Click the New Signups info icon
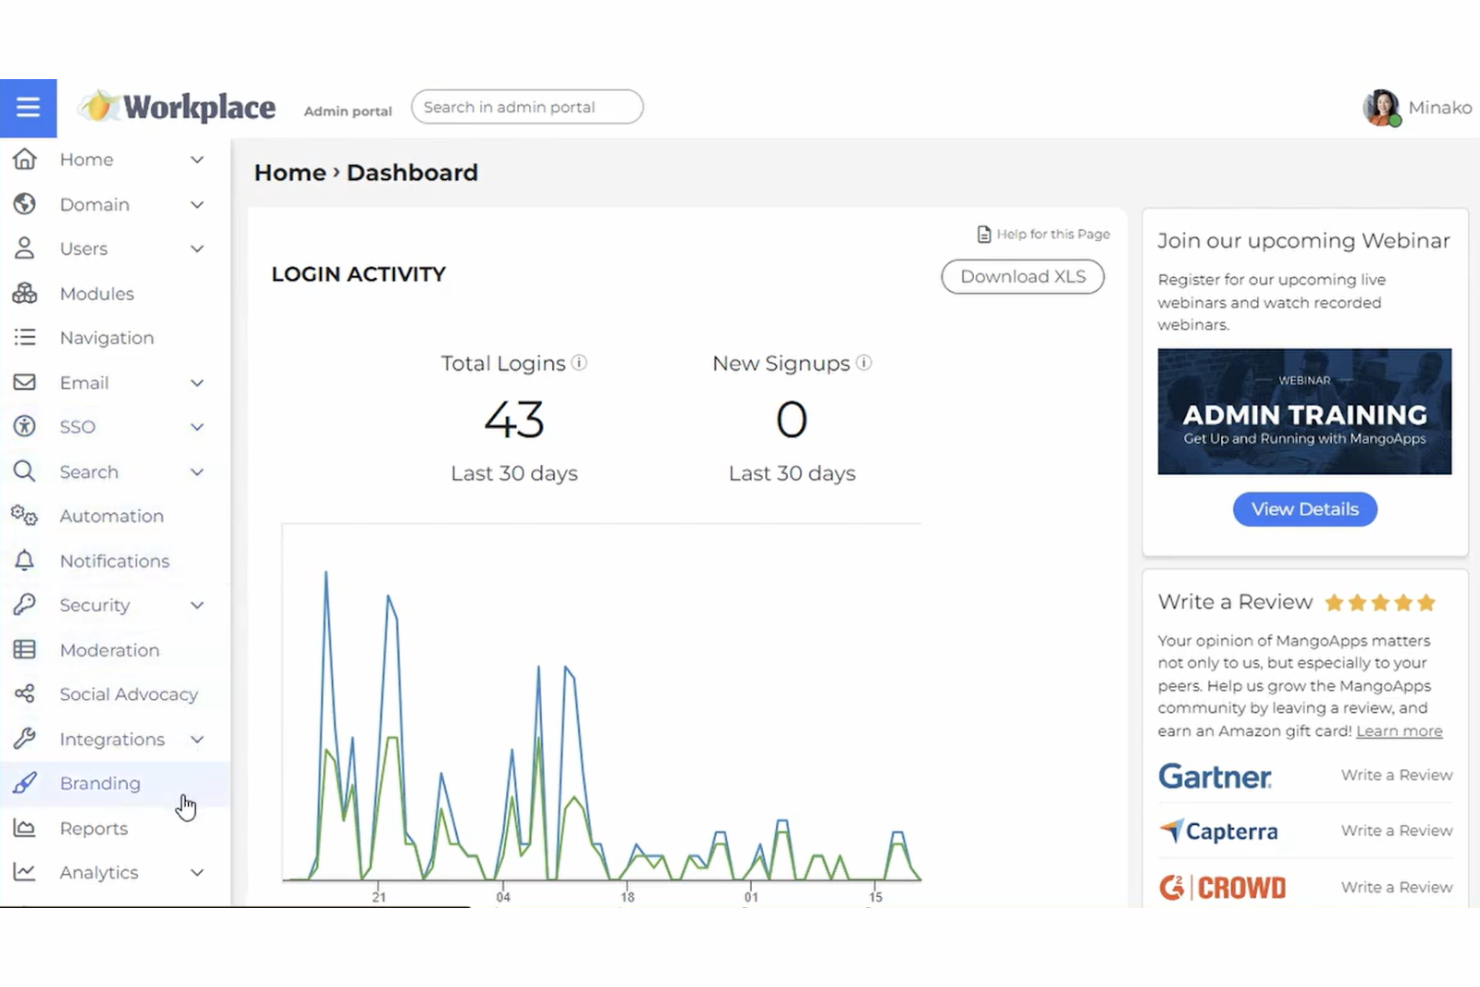This screenshot has width=1480, height=987. coord(864,363)
